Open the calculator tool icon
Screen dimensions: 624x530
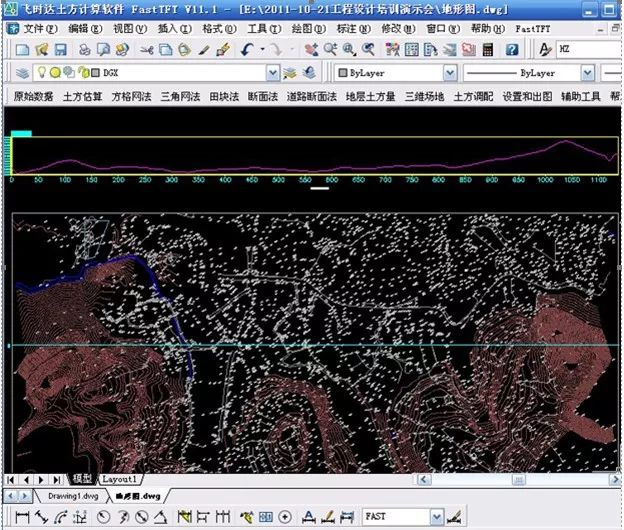(488, 49)
